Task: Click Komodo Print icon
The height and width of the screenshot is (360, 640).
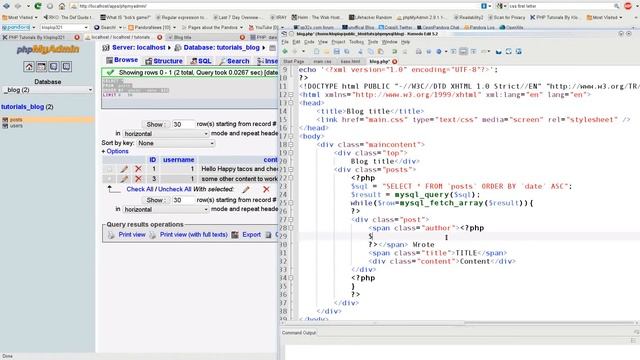Action: click(418, 51)
